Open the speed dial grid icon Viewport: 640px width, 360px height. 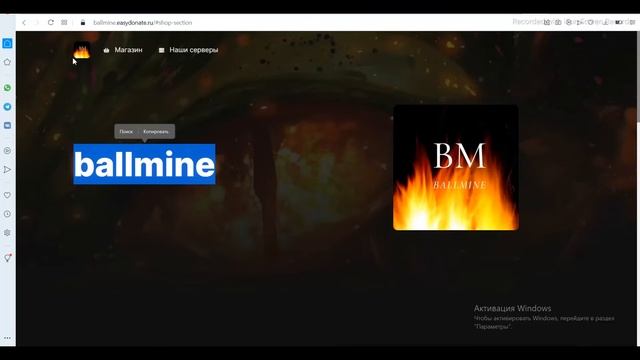64,22
